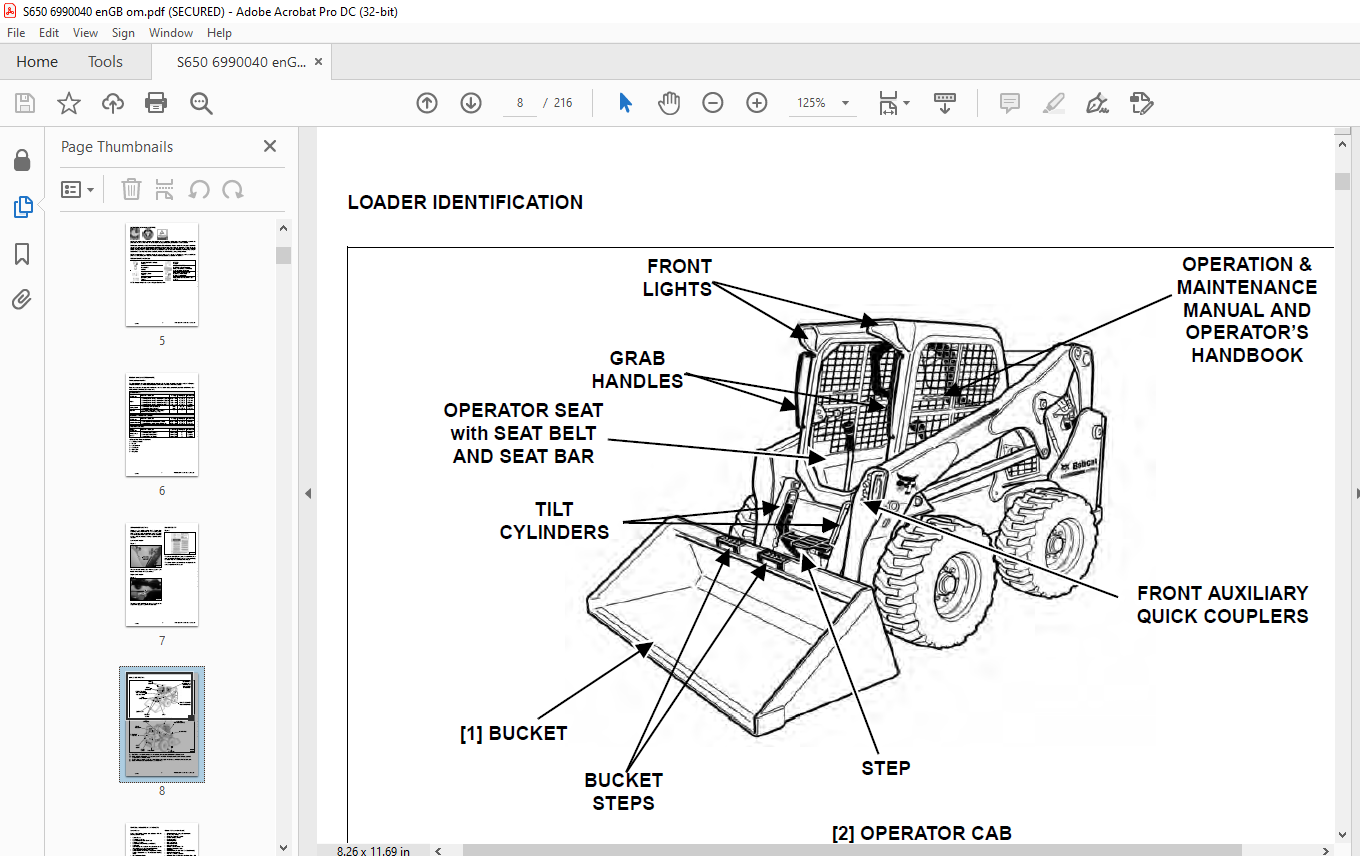Go to the next page arrow

[471, 103]
